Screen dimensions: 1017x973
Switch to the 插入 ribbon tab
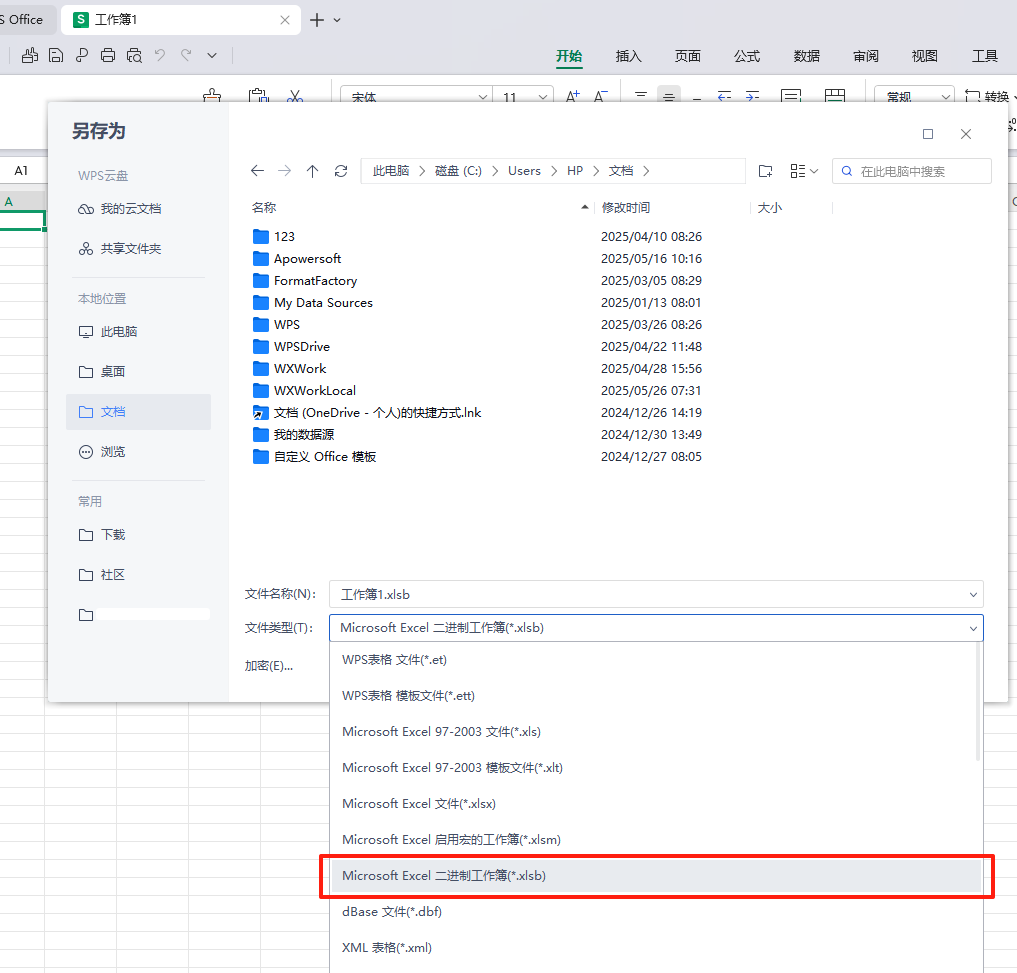[628, 56]
